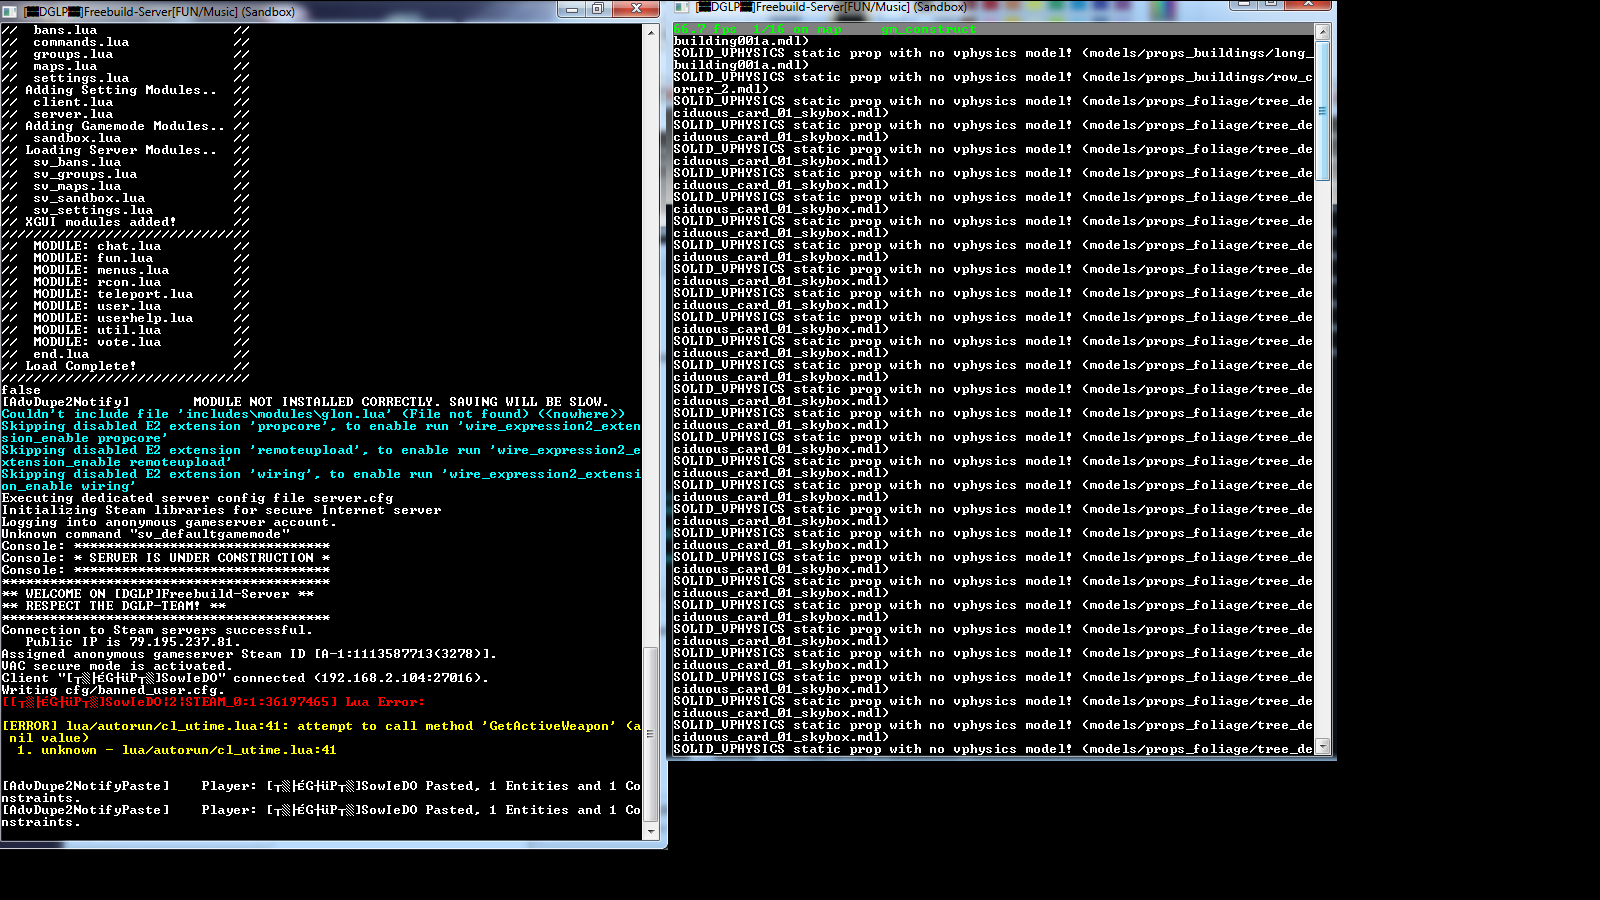
Task: Click the right console scrollbar up arrow
Action: click(1323, 32)
